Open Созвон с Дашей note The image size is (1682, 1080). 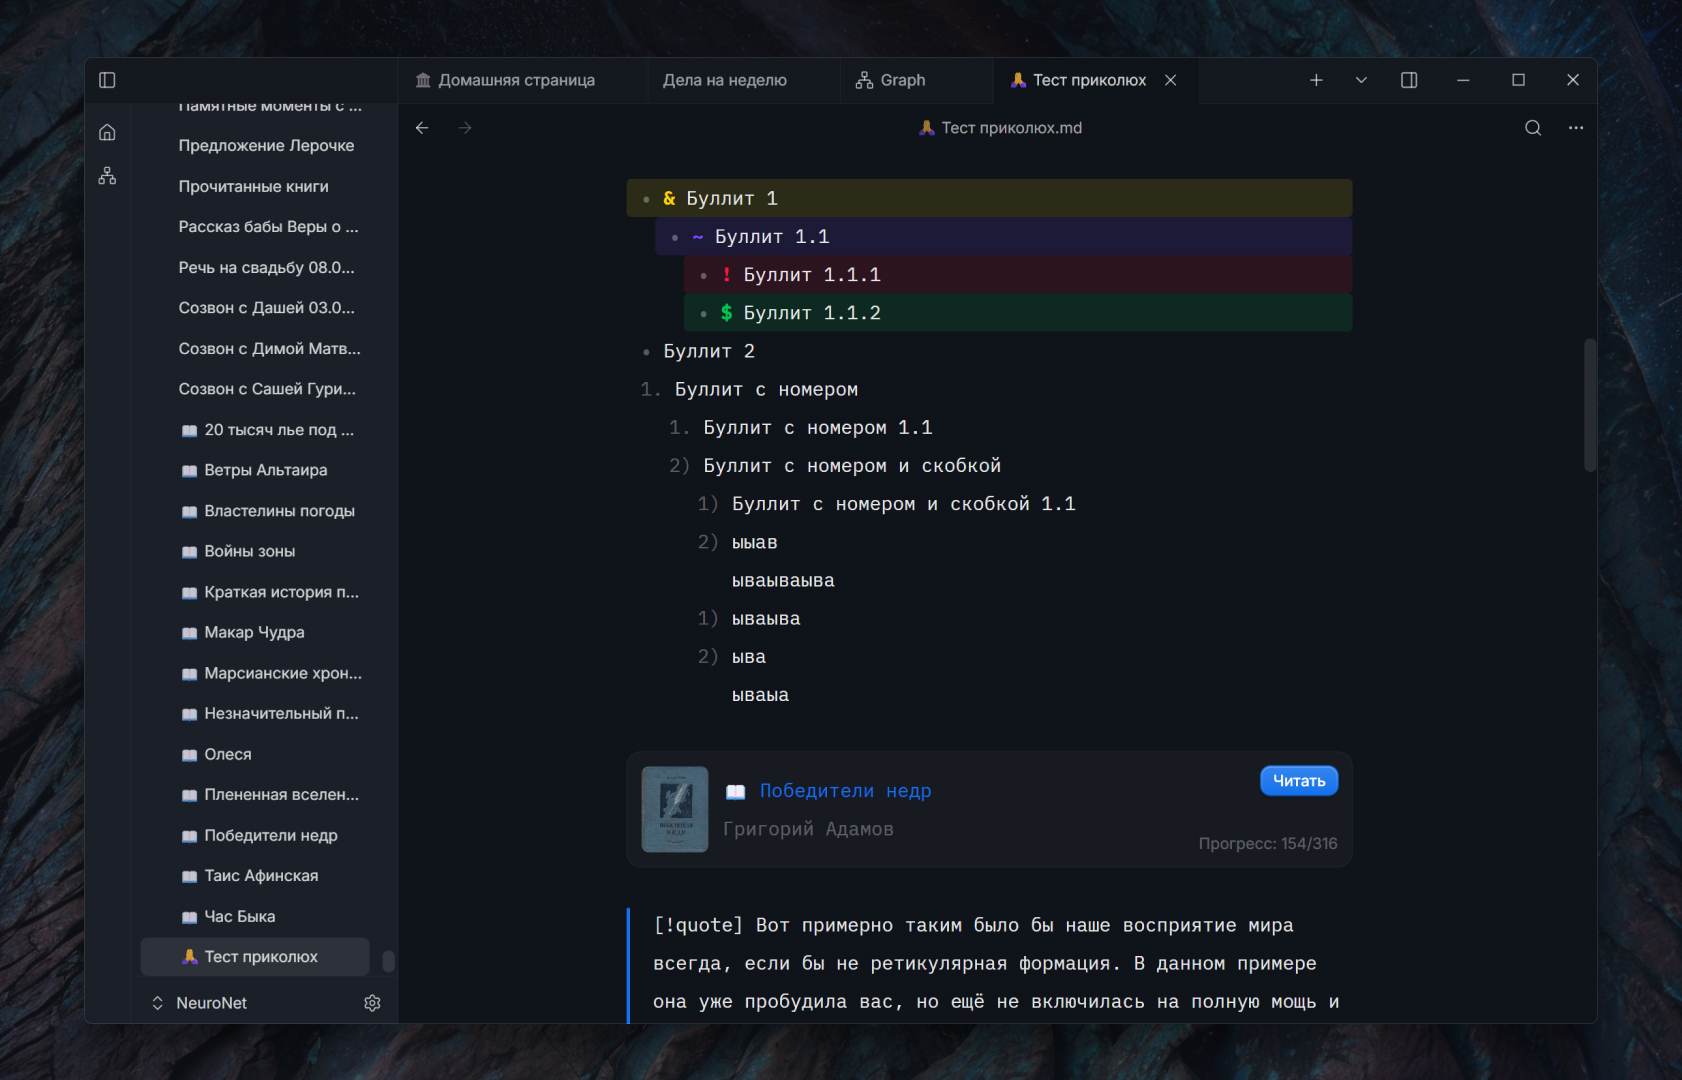point(266,308)
